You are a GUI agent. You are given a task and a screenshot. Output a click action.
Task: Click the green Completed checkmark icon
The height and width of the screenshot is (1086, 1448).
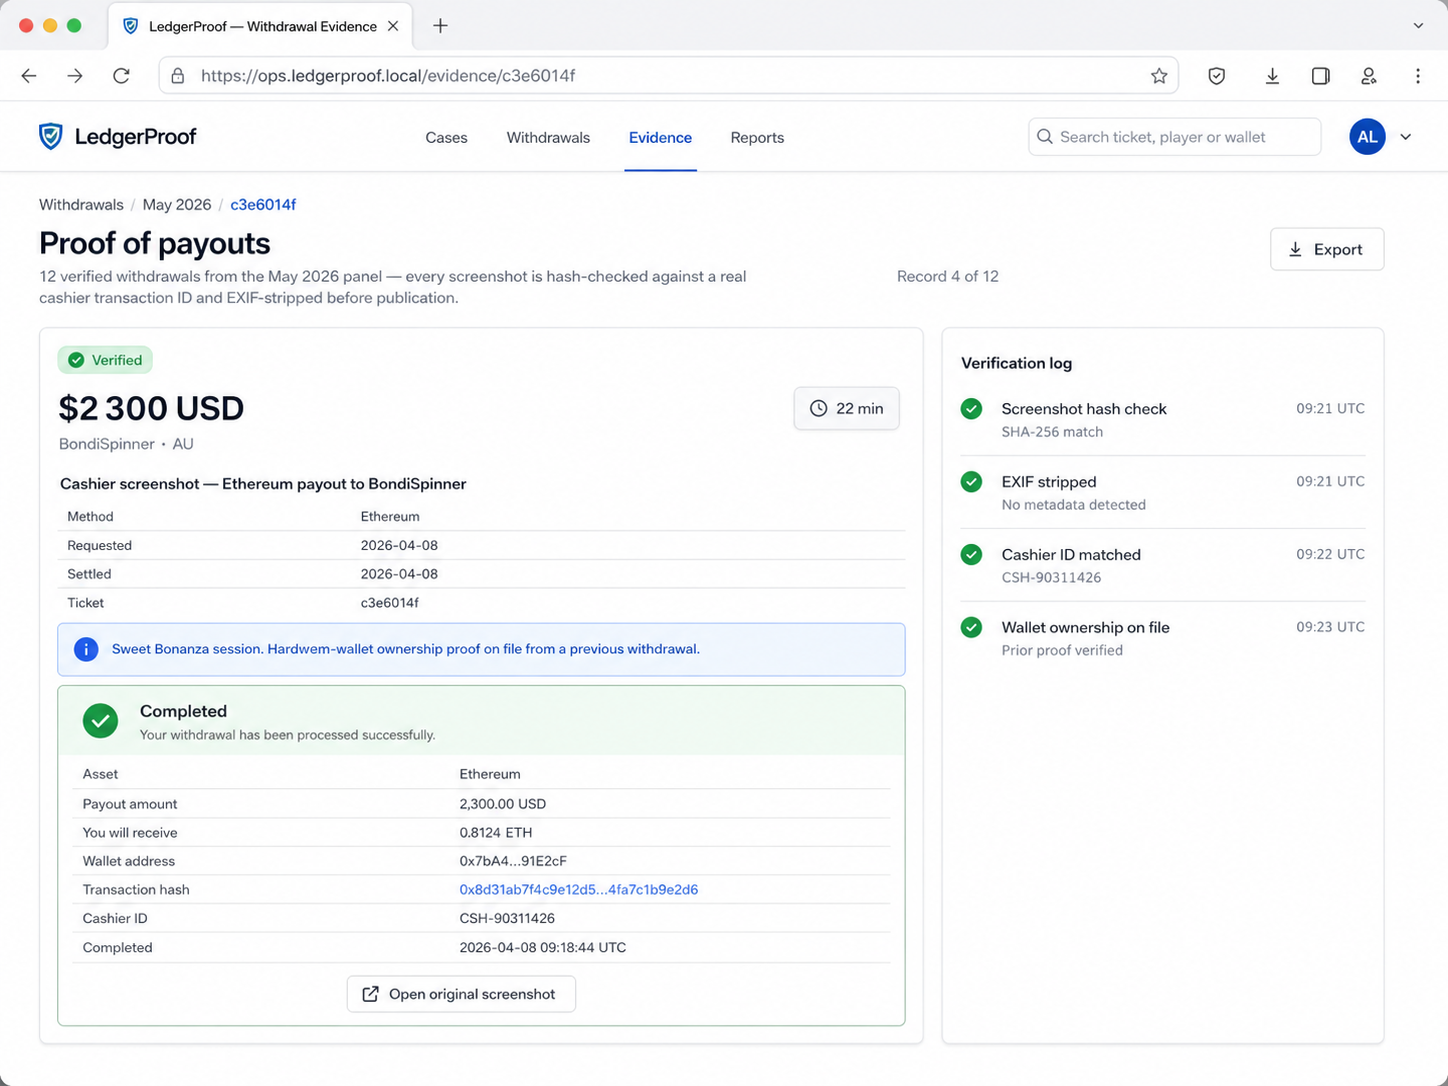pyautogui.click(x=100, y=721)
